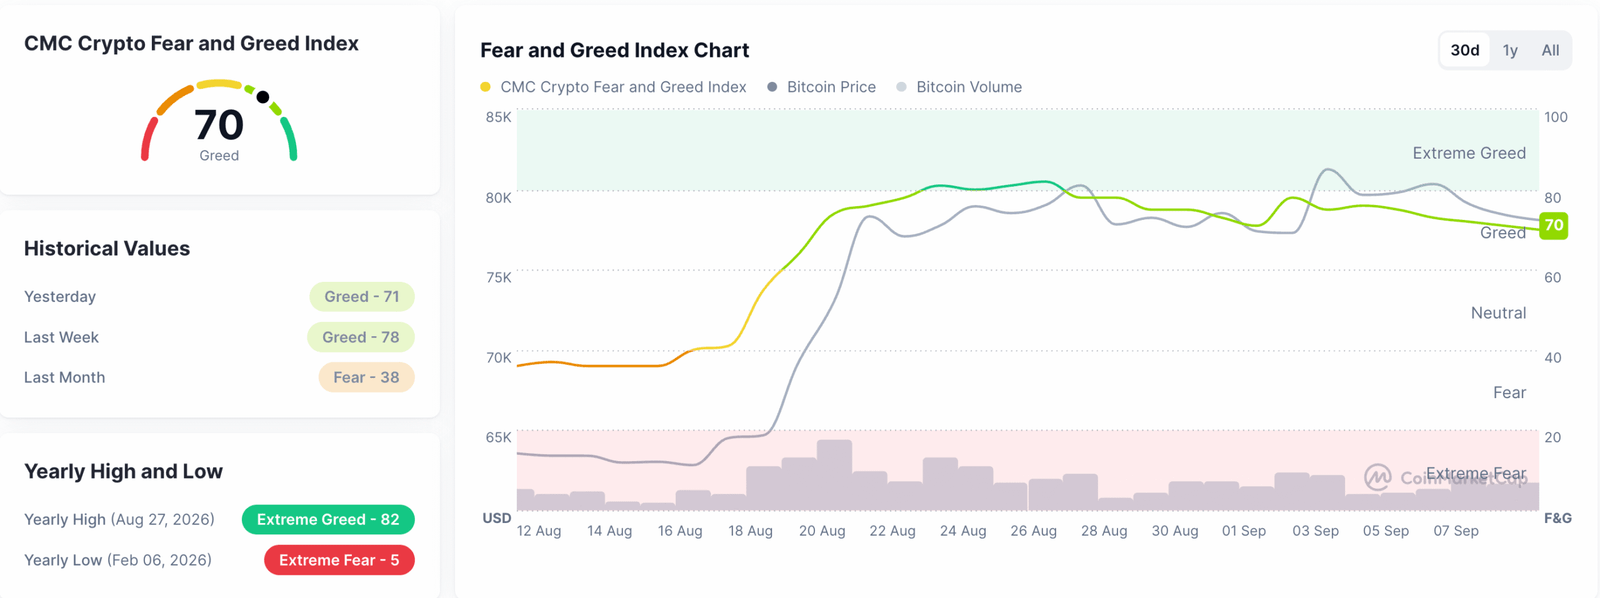
Task: Click the Extreme Fear - 5 badge
Action: [x=339, y=560]
